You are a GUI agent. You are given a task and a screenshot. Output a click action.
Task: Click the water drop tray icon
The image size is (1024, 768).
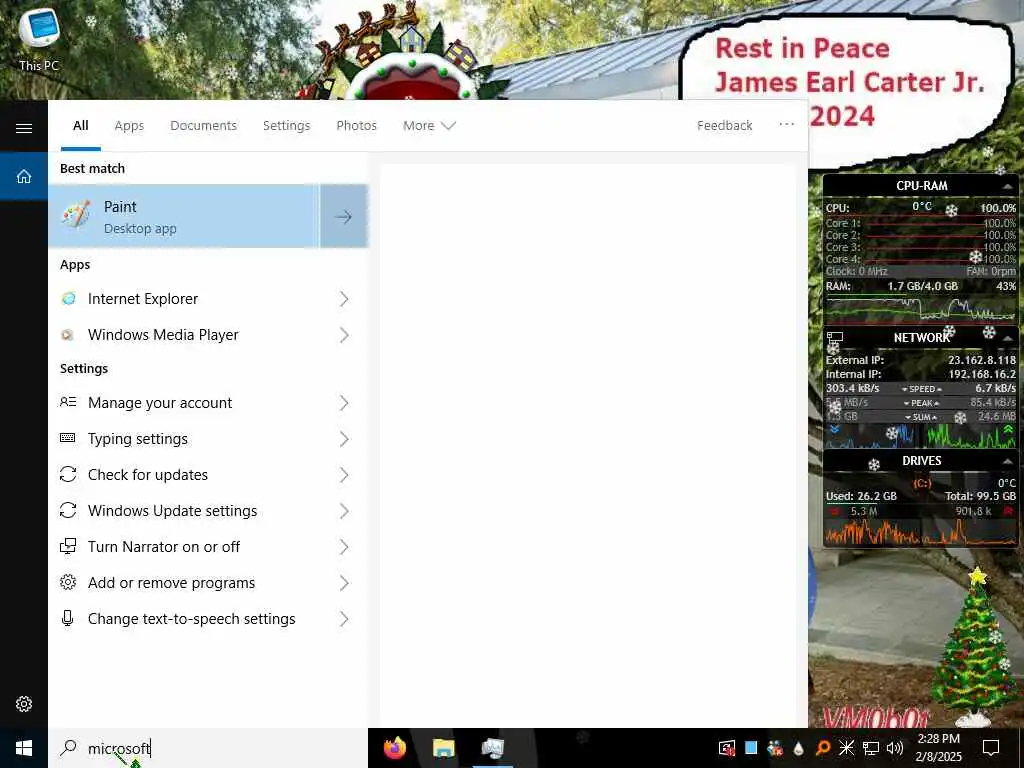pyautogui.click(x=799, y=748)
